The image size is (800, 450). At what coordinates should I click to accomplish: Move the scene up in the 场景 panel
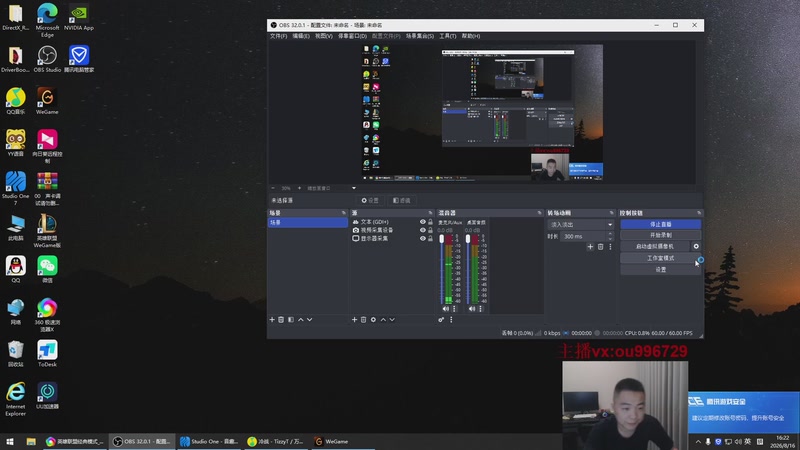301,319
